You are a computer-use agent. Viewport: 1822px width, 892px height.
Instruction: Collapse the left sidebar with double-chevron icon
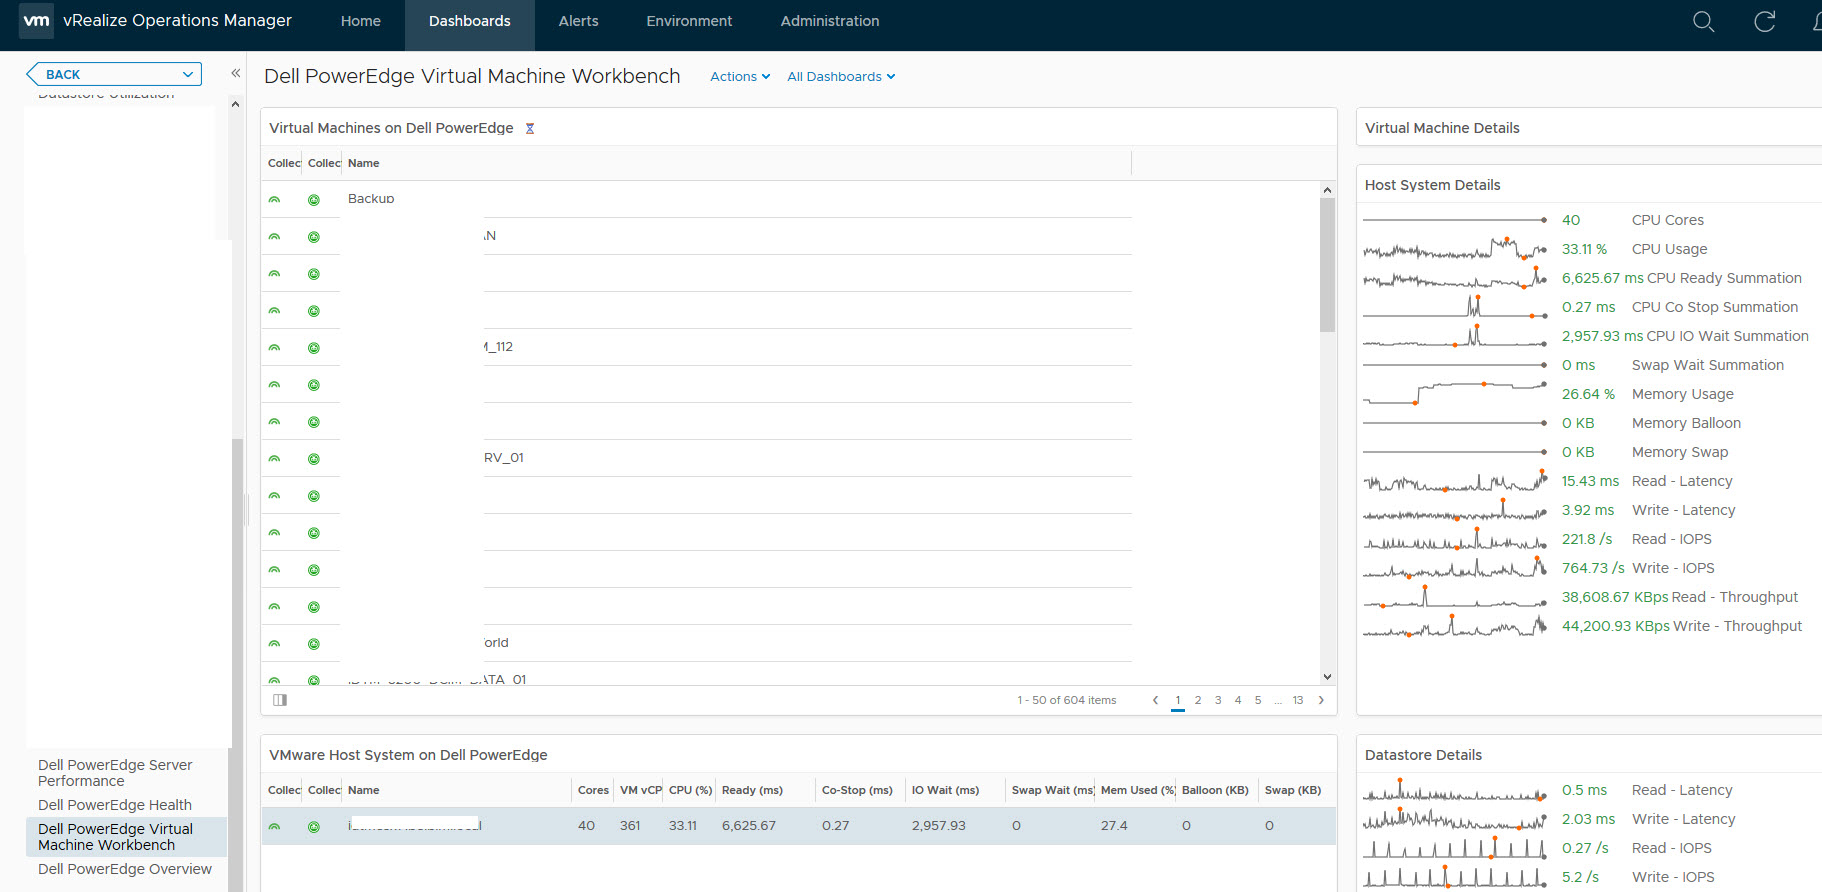(x=236, y=73)
